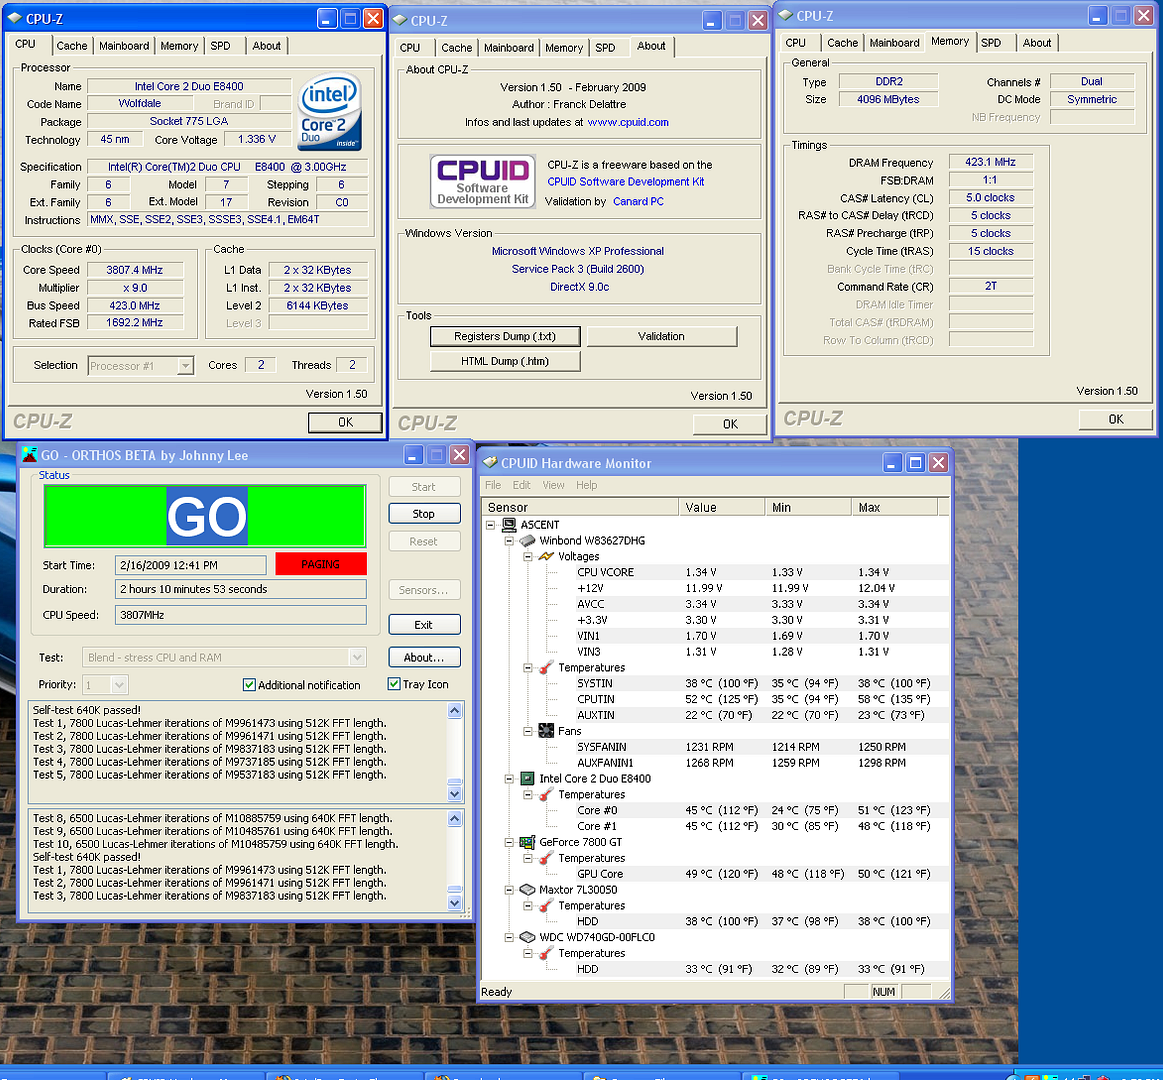This screenshot has width=1163, height=1080.
Task: Click thermometer icon under GeForce 7800 GT
Action: [547, 858]
